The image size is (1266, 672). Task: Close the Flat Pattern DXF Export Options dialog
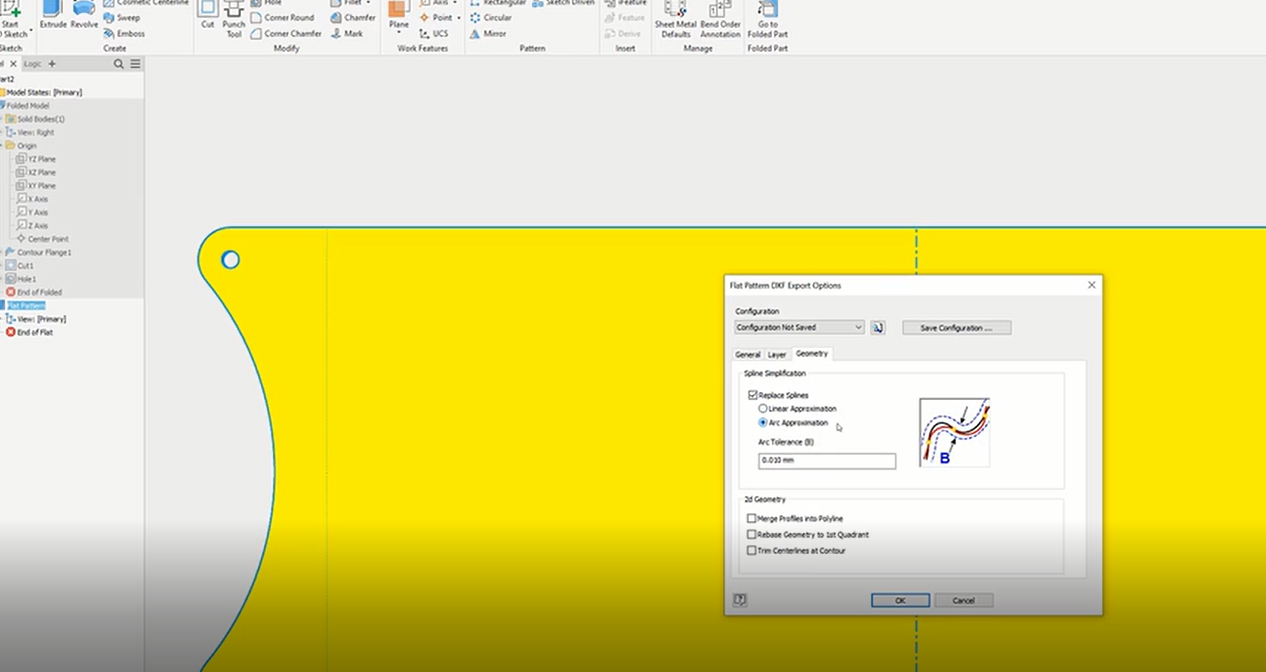click(1091, 285)
